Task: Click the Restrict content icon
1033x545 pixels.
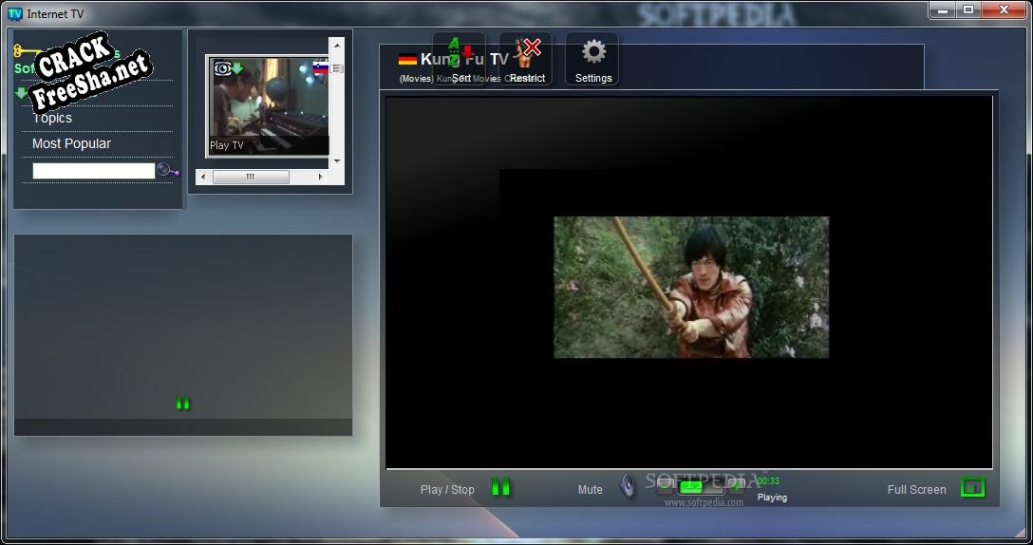Action: 527,58
